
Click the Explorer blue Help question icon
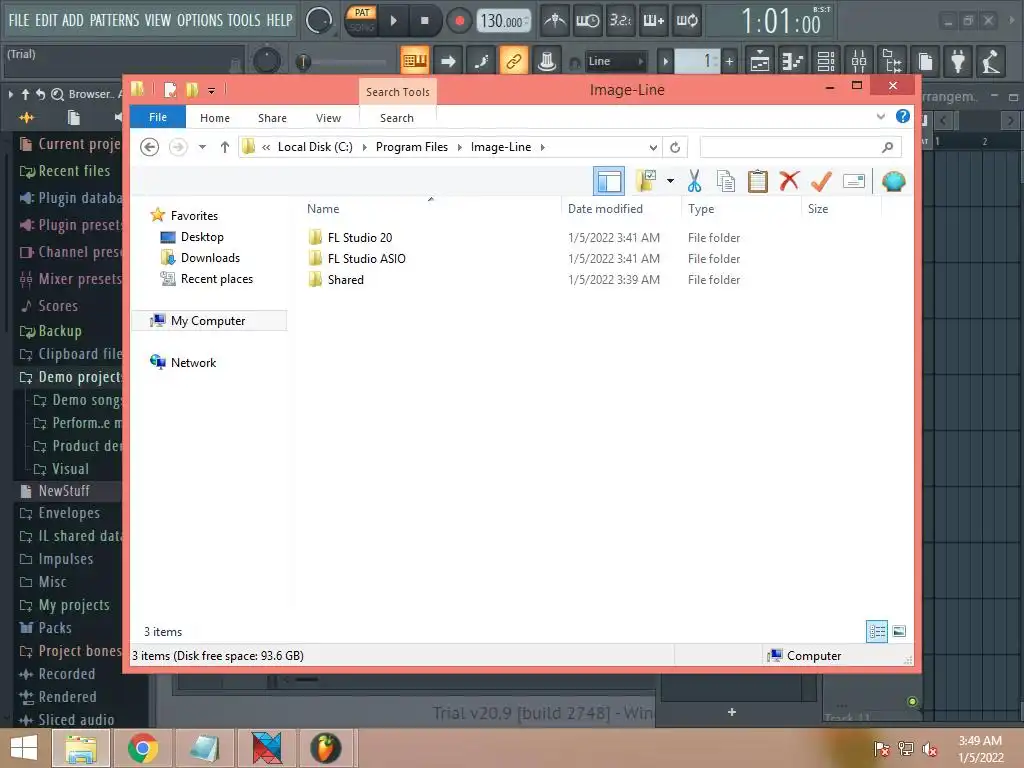pyautogui.click(x=903, y=116)
